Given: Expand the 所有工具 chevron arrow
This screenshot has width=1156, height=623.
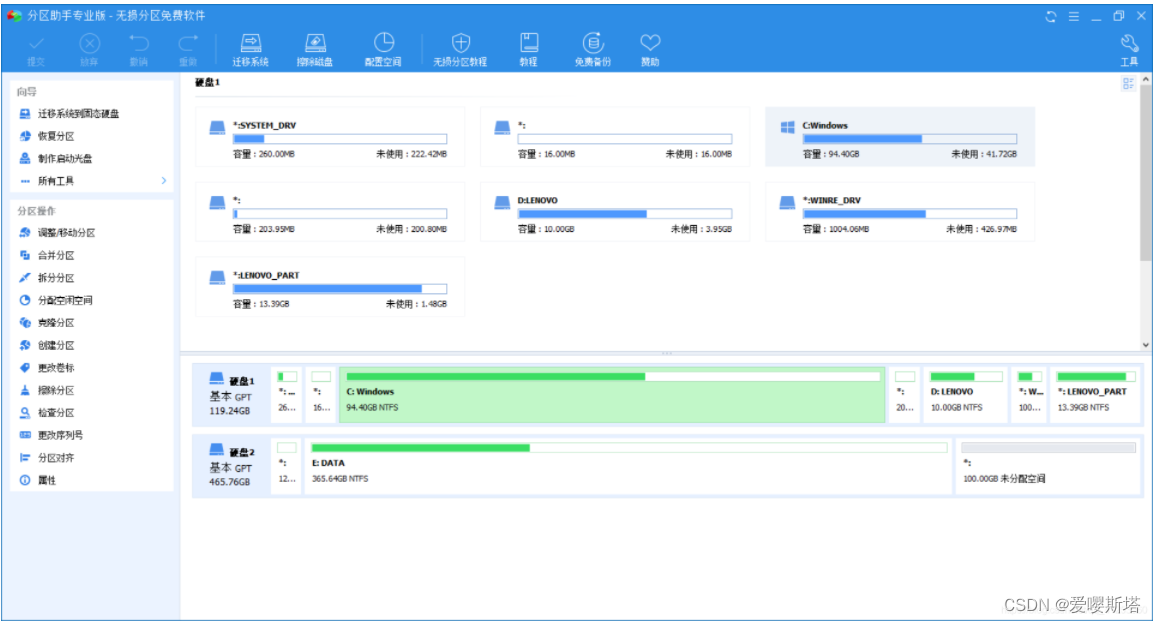Looking at the screenshot, I should pos(164,181).
